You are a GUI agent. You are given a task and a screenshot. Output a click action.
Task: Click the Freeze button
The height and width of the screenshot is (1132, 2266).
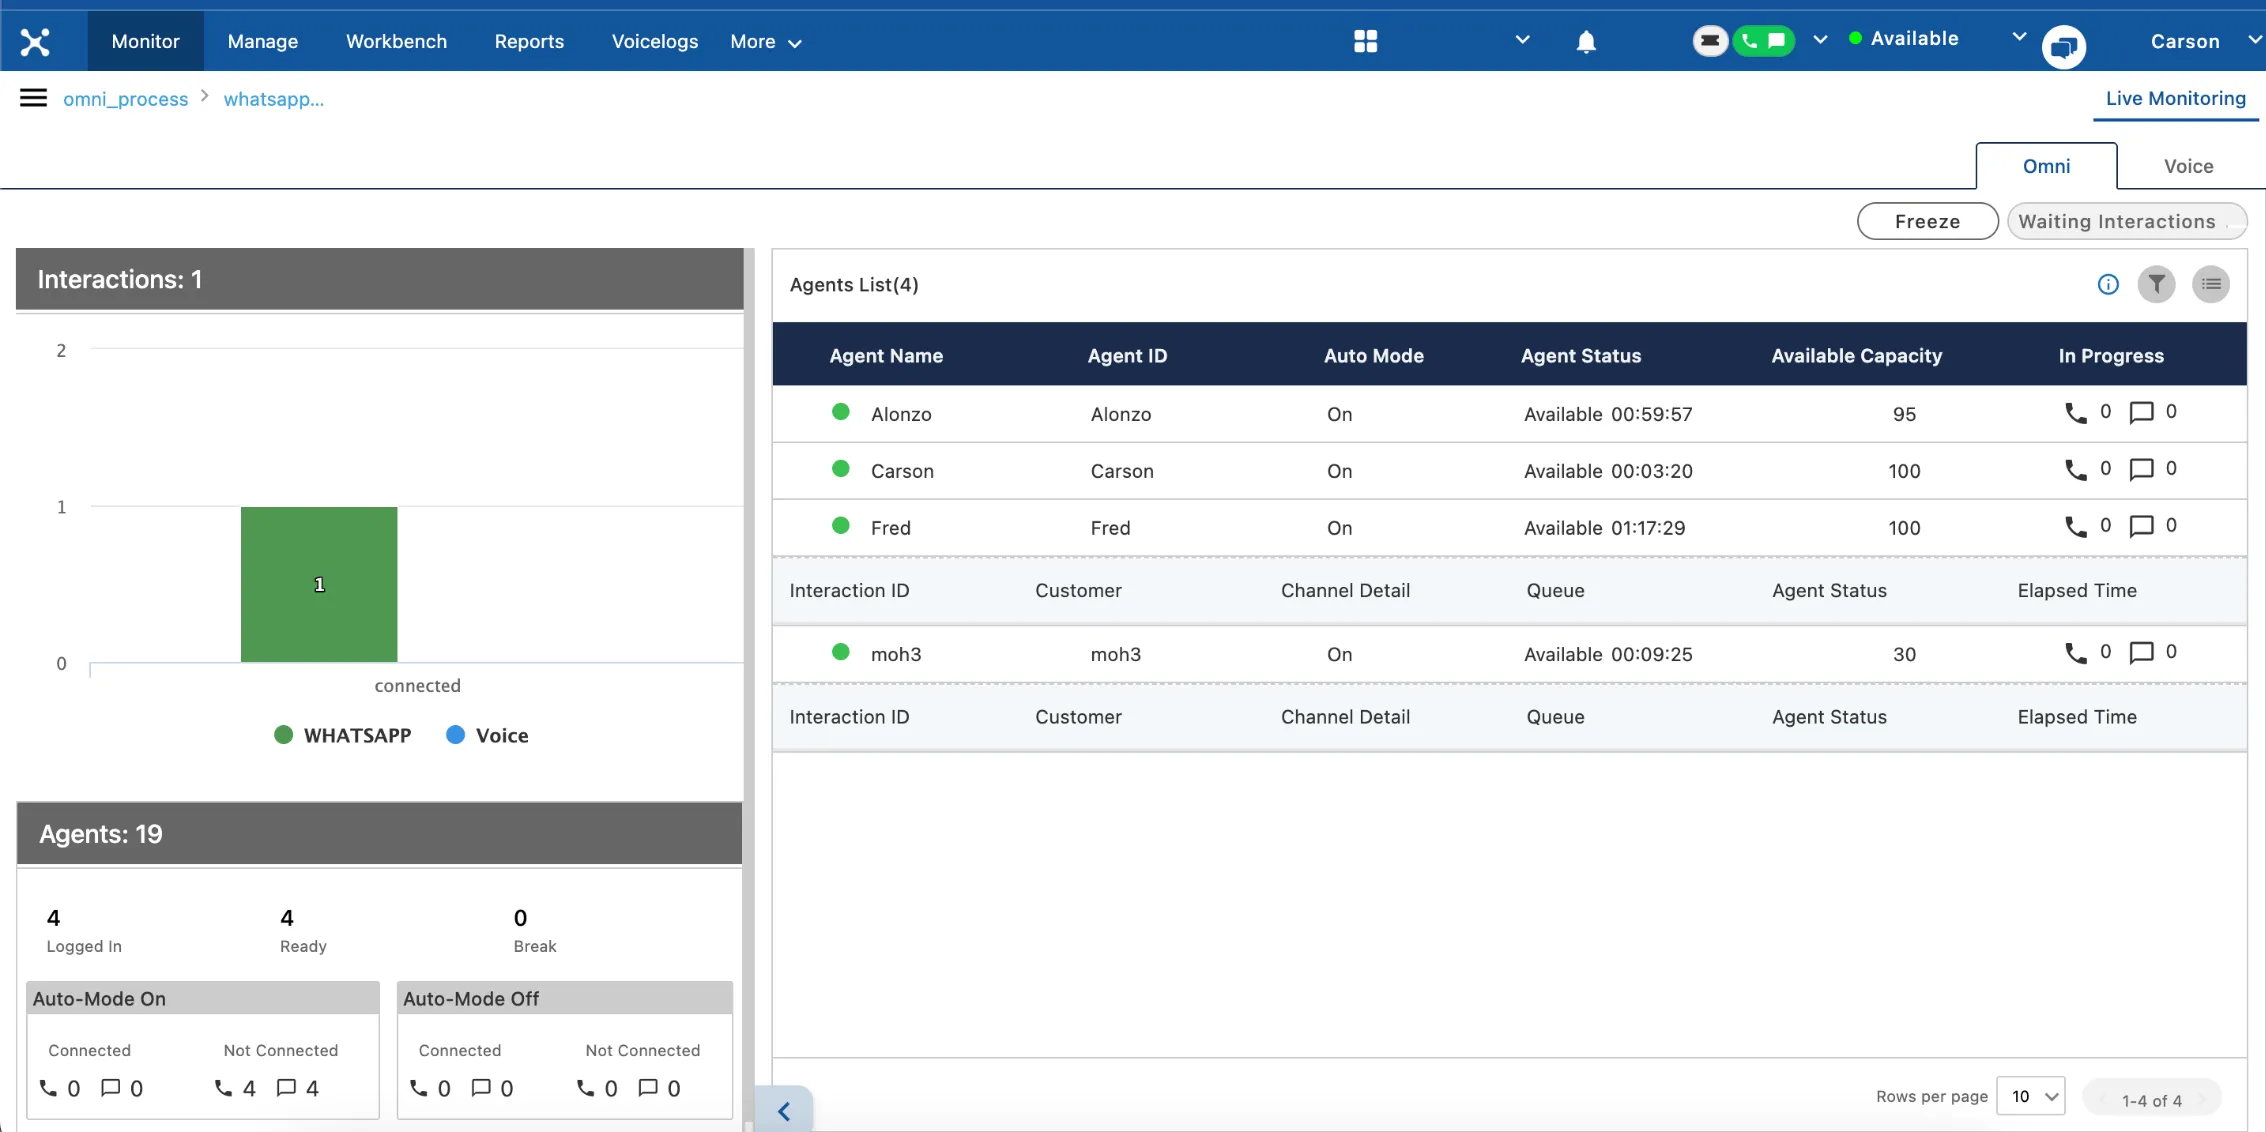(x=1927, y=221)
